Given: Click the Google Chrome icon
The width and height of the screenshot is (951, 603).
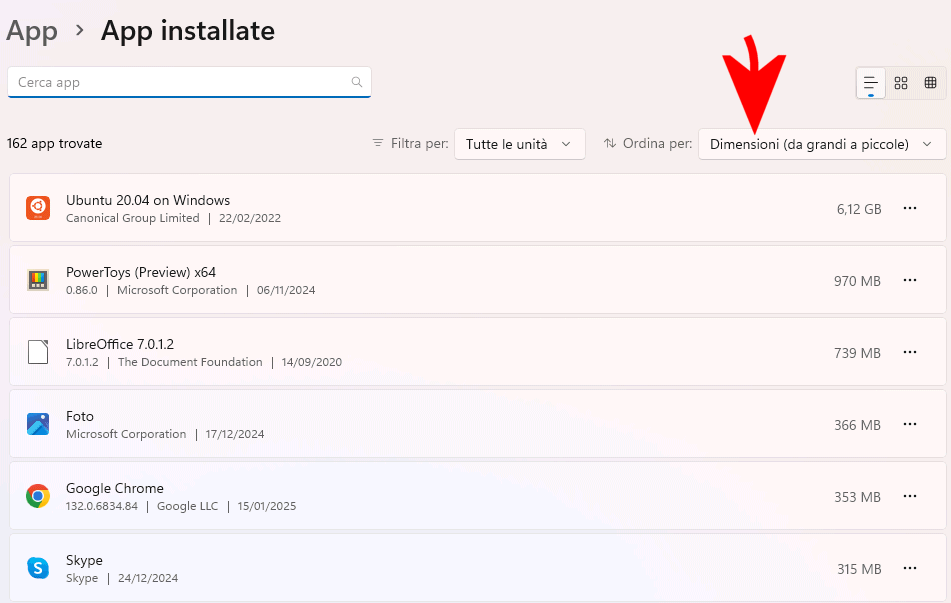Looking at the screenshot, I should pyautogui.click(x=38, y=496).
